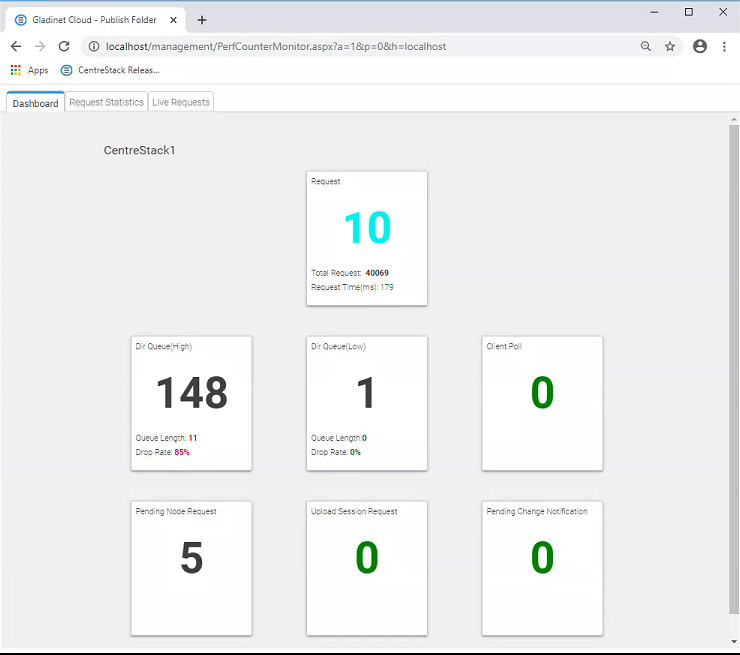Close the browser window
Screen dimensions: 740x655
click(x=723, y=12)
